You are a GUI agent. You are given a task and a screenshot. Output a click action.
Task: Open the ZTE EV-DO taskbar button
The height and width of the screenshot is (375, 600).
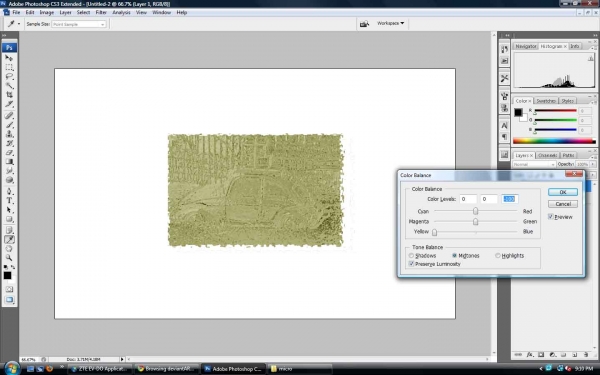point(100,369)
